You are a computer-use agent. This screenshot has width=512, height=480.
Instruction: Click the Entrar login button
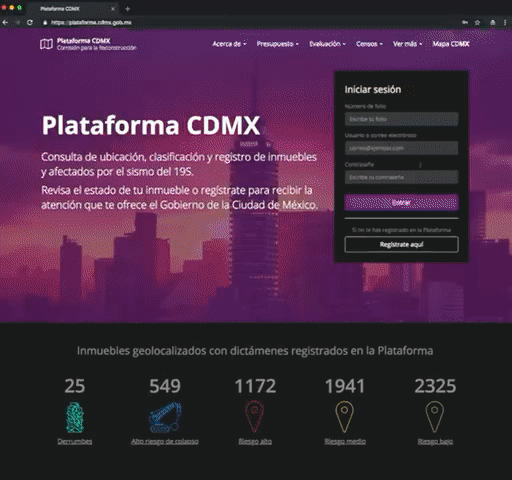pos(401,202)
